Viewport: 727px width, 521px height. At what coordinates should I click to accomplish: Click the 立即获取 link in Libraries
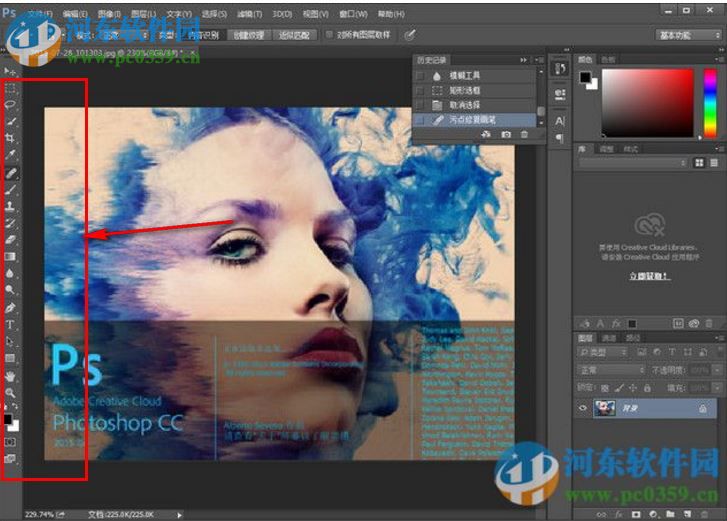pos(648,274)
